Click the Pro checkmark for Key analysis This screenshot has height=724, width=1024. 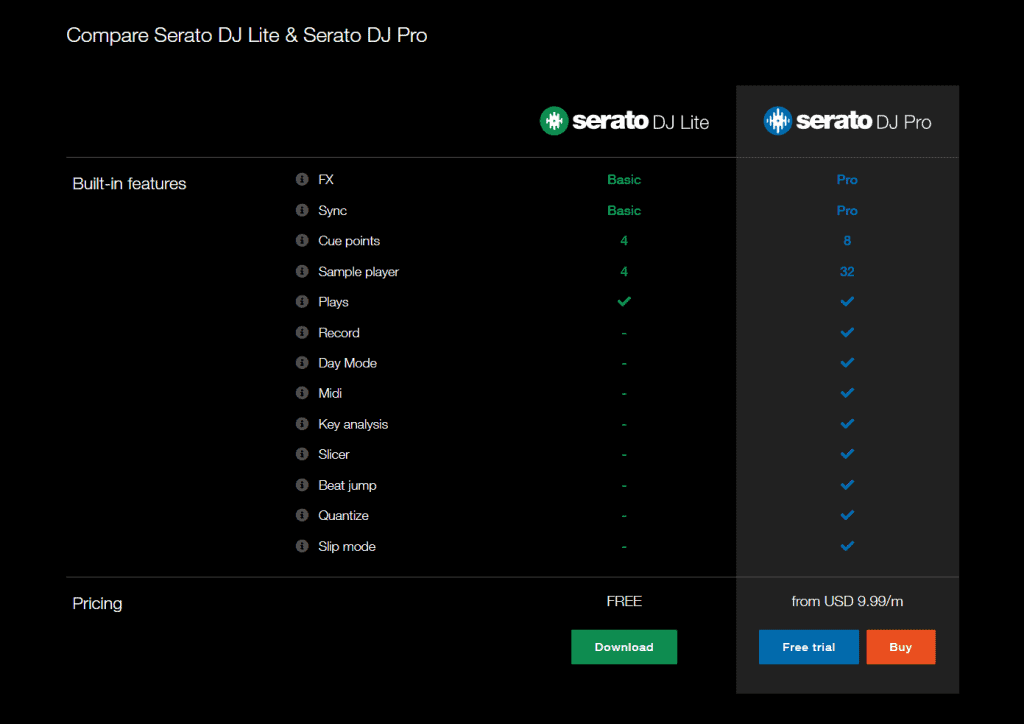[x=847, y=424]
